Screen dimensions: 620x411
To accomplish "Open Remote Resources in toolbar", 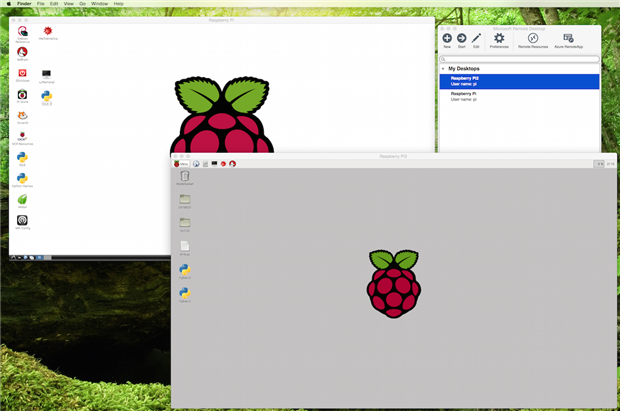I will 533,38.
